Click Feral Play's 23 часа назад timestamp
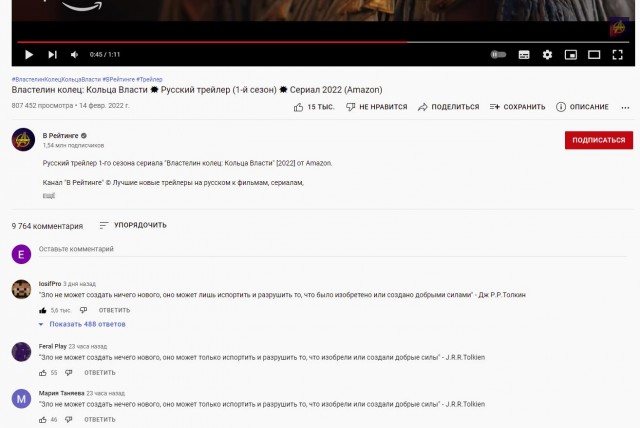 pyautogui.click(x=87, y=346)
